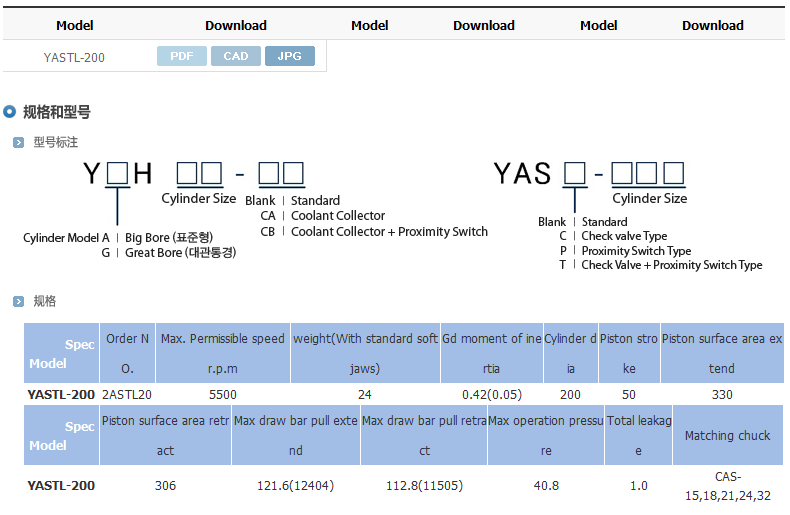Click the 'Coolant Collector' CA option text

[338, 216]
